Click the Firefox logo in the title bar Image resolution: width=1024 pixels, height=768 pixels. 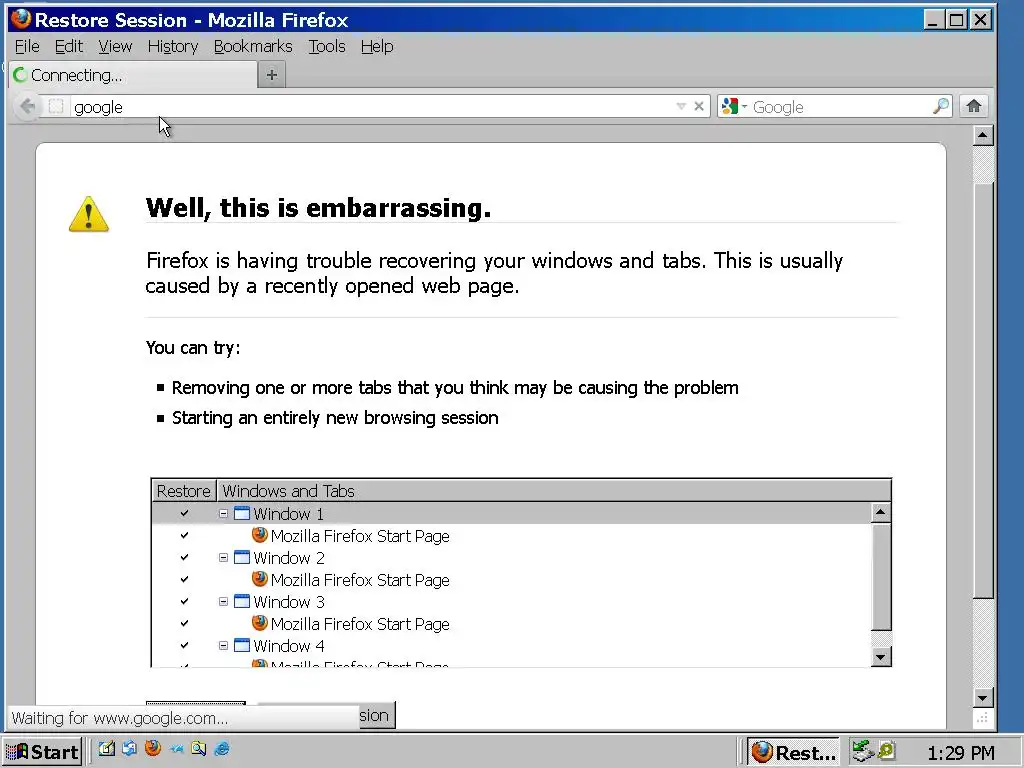coord(20,19)
